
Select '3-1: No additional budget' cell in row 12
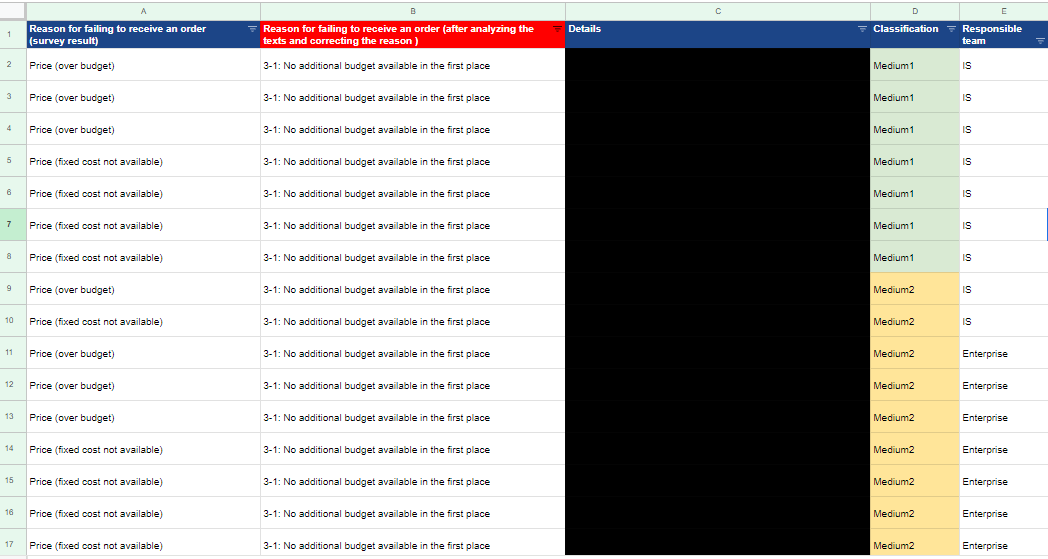pos(413,386)
